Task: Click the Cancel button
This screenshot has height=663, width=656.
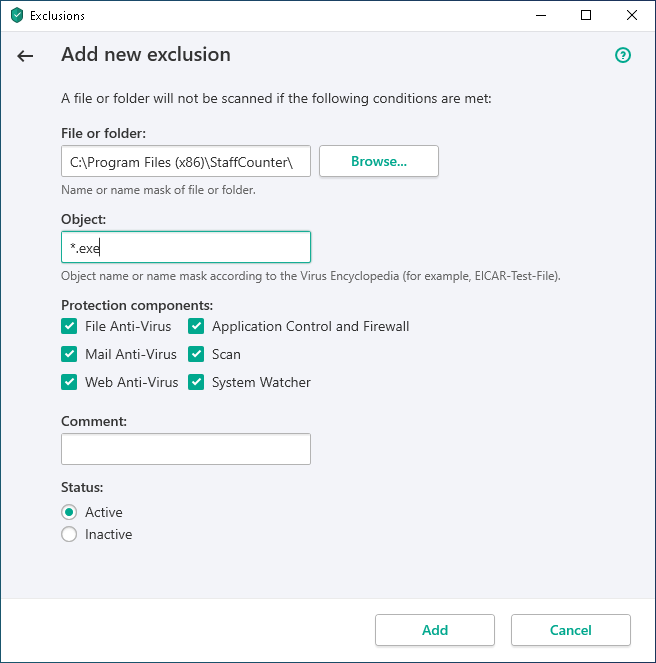Action: [571, 630]
